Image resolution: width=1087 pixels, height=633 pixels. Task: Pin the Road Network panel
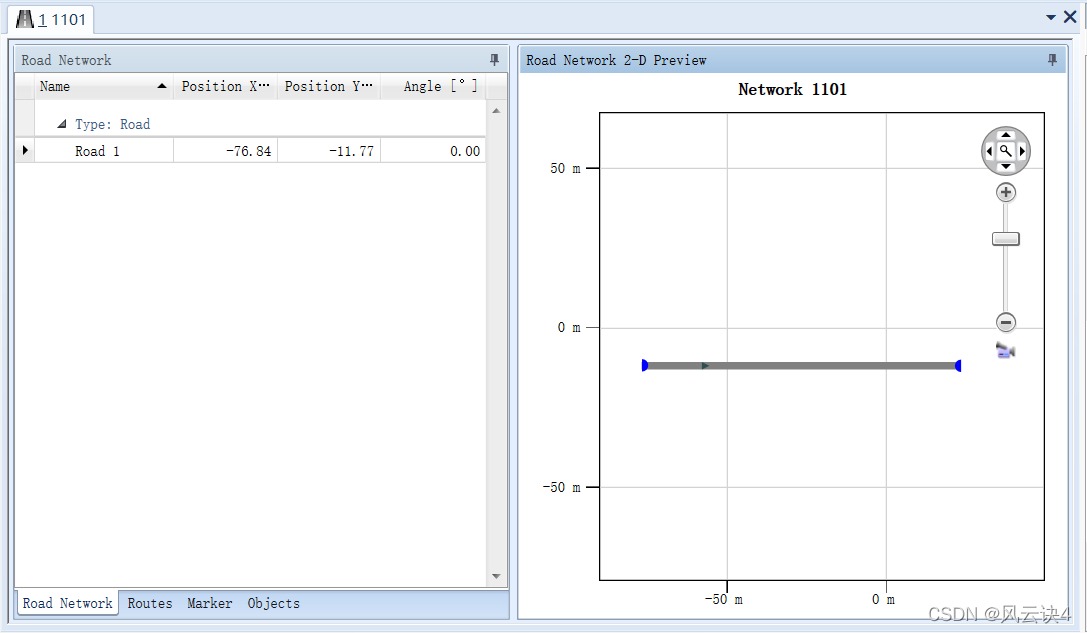(x=494, y=60)
